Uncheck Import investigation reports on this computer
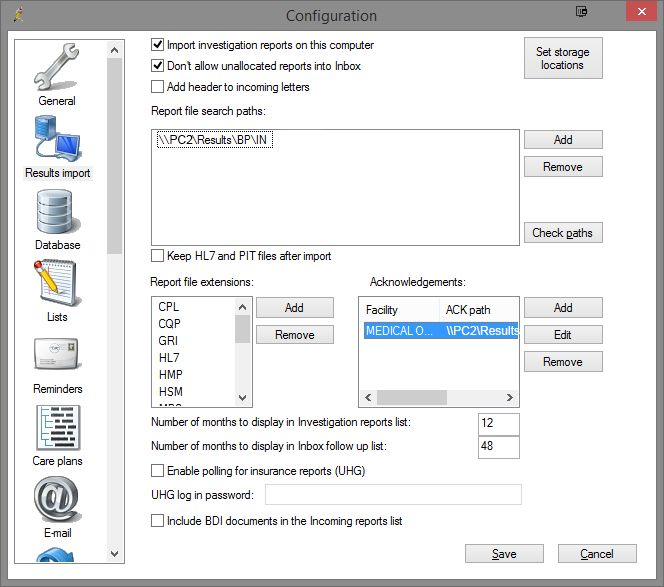The width and height of the screenshot is (664, 587). point(158,45)
